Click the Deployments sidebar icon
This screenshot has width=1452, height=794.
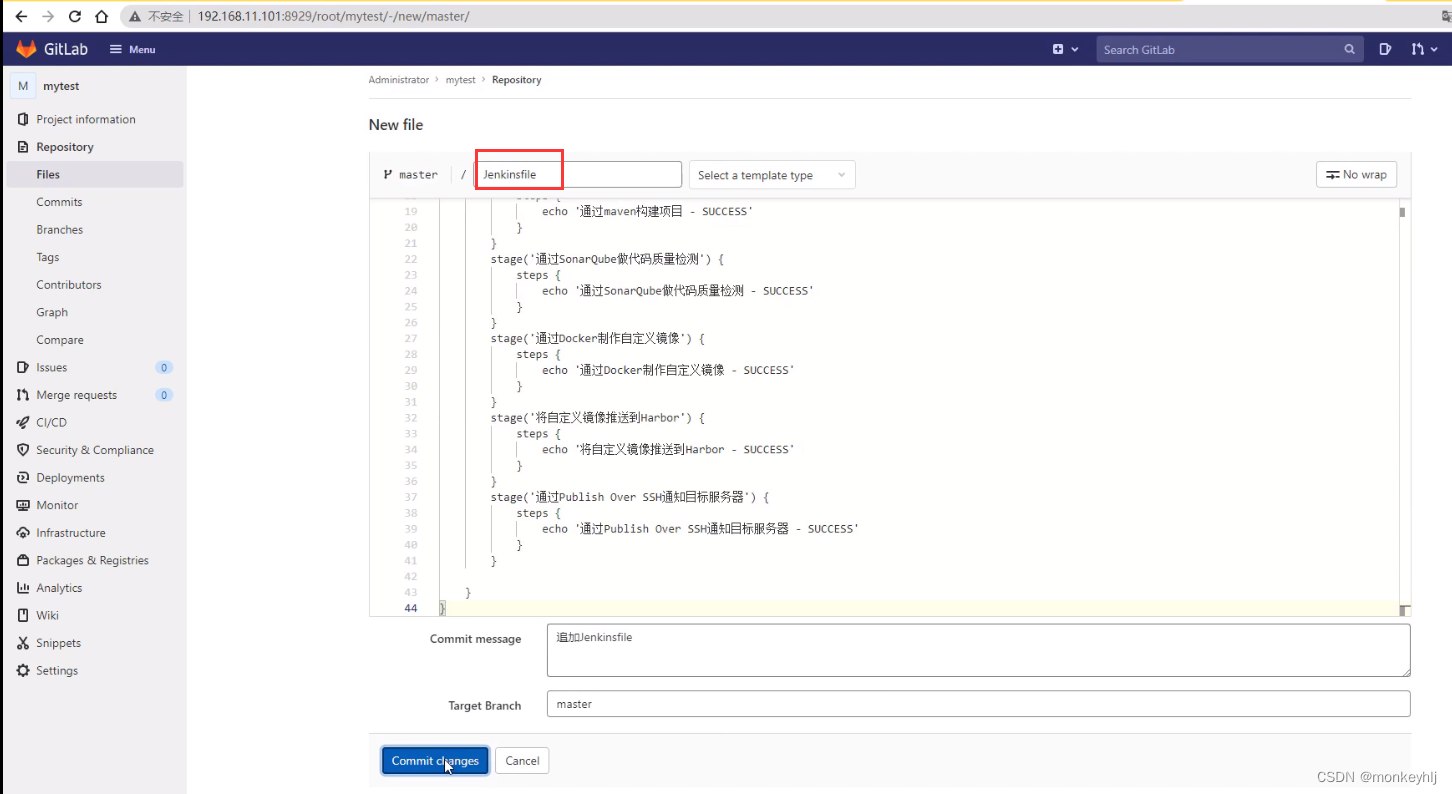click(x=23, y=477)
